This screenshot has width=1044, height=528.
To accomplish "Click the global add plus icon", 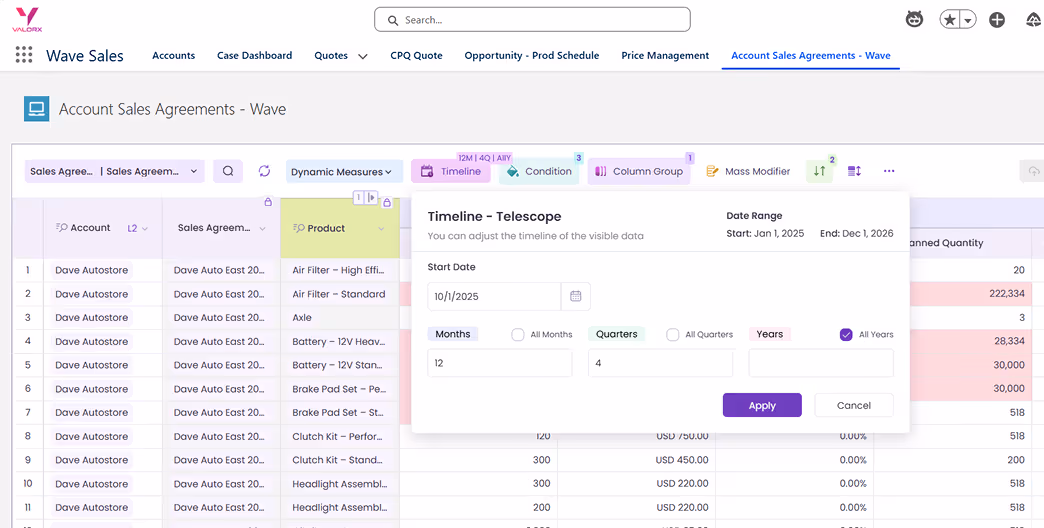I will click(x=997, y=20).
